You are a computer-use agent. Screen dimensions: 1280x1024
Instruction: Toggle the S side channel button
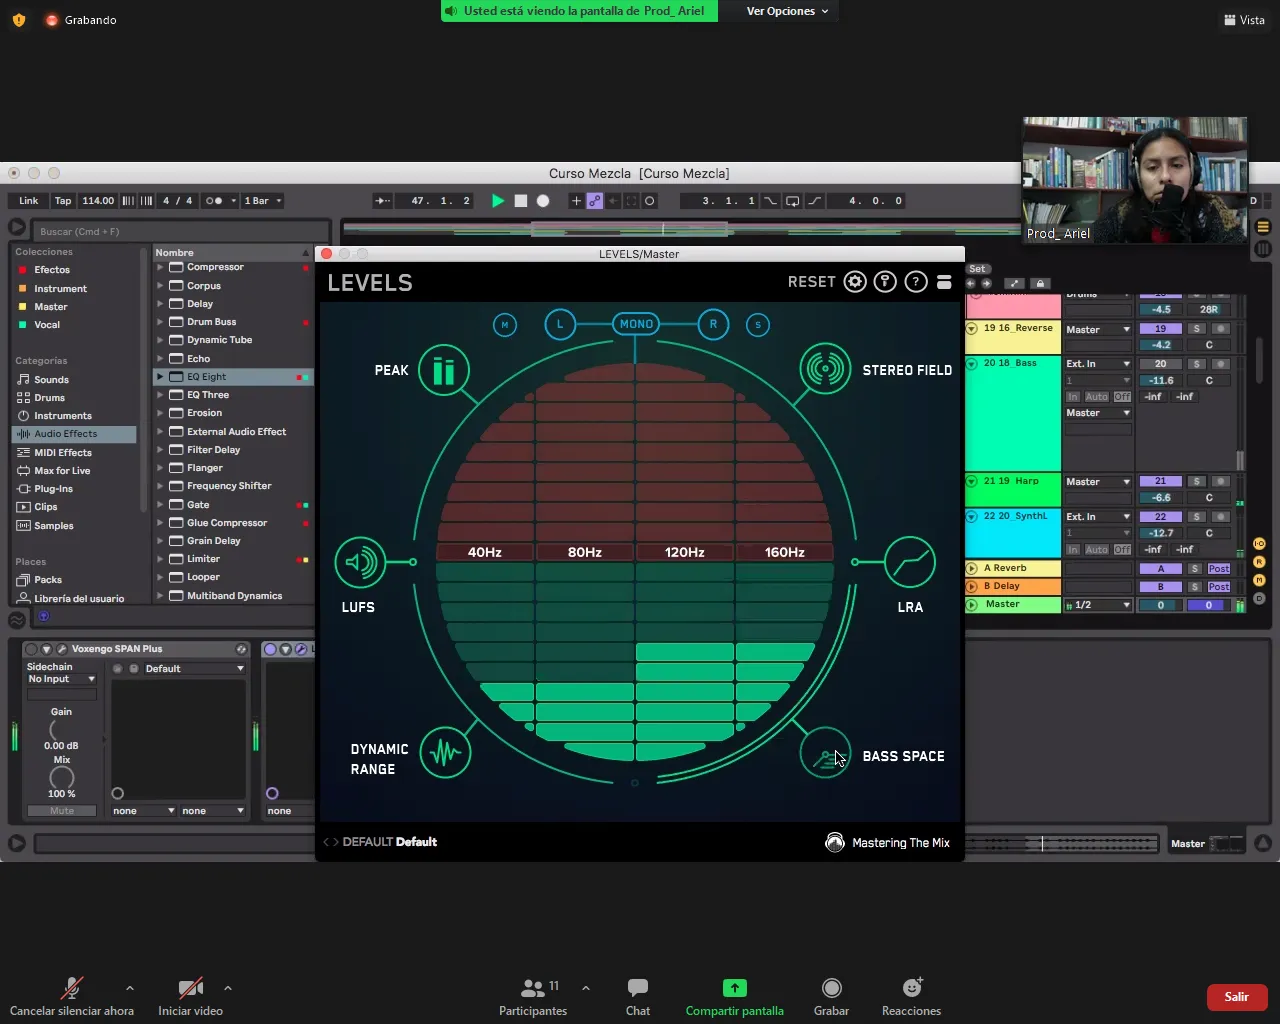click(x=758, y=324)
